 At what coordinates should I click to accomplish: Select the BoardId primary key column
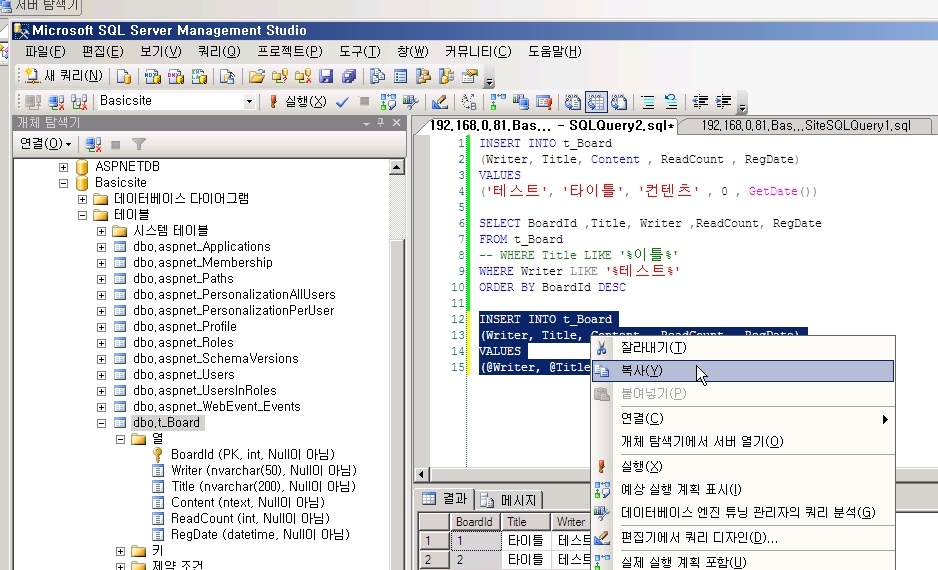point(252,455)
